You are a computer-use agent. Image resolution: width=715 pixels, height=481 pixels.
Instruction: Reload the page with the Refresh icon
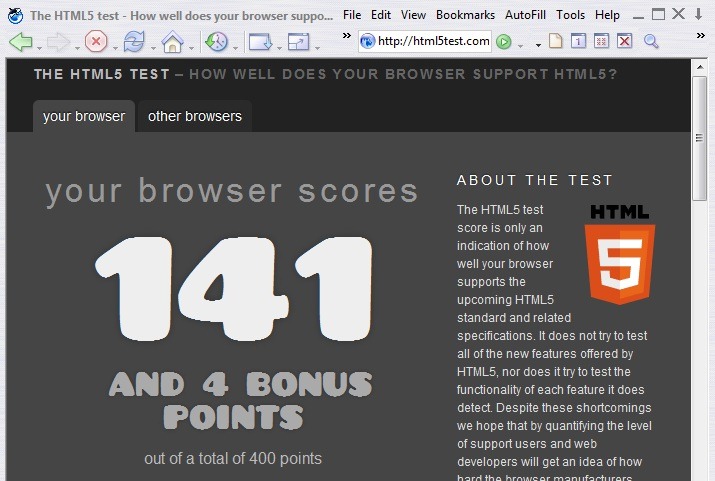coord(134,41)
